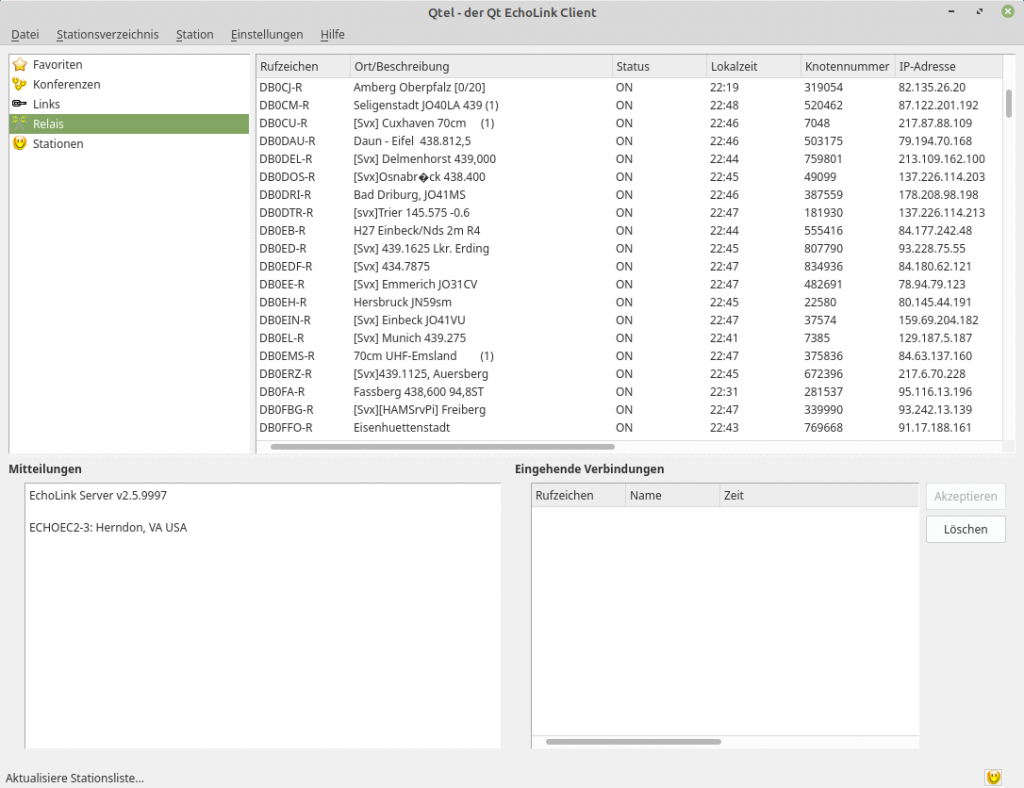Viewport: 1024px width, 788px height.
Task: Click the Löschen button
Action: [965, 529]
